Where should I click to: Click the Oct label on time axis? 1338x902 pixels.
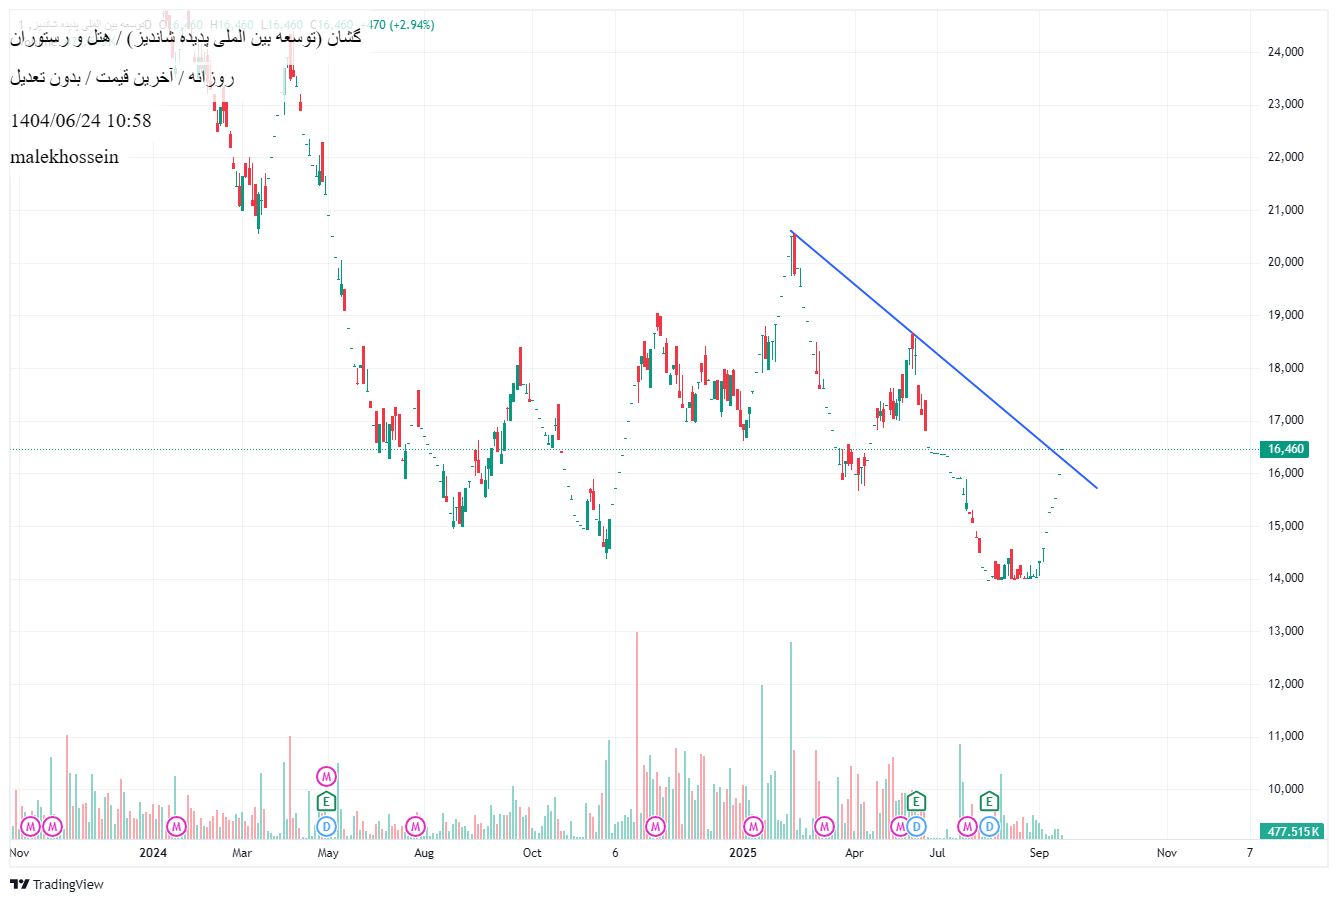(x=532, y=853)
